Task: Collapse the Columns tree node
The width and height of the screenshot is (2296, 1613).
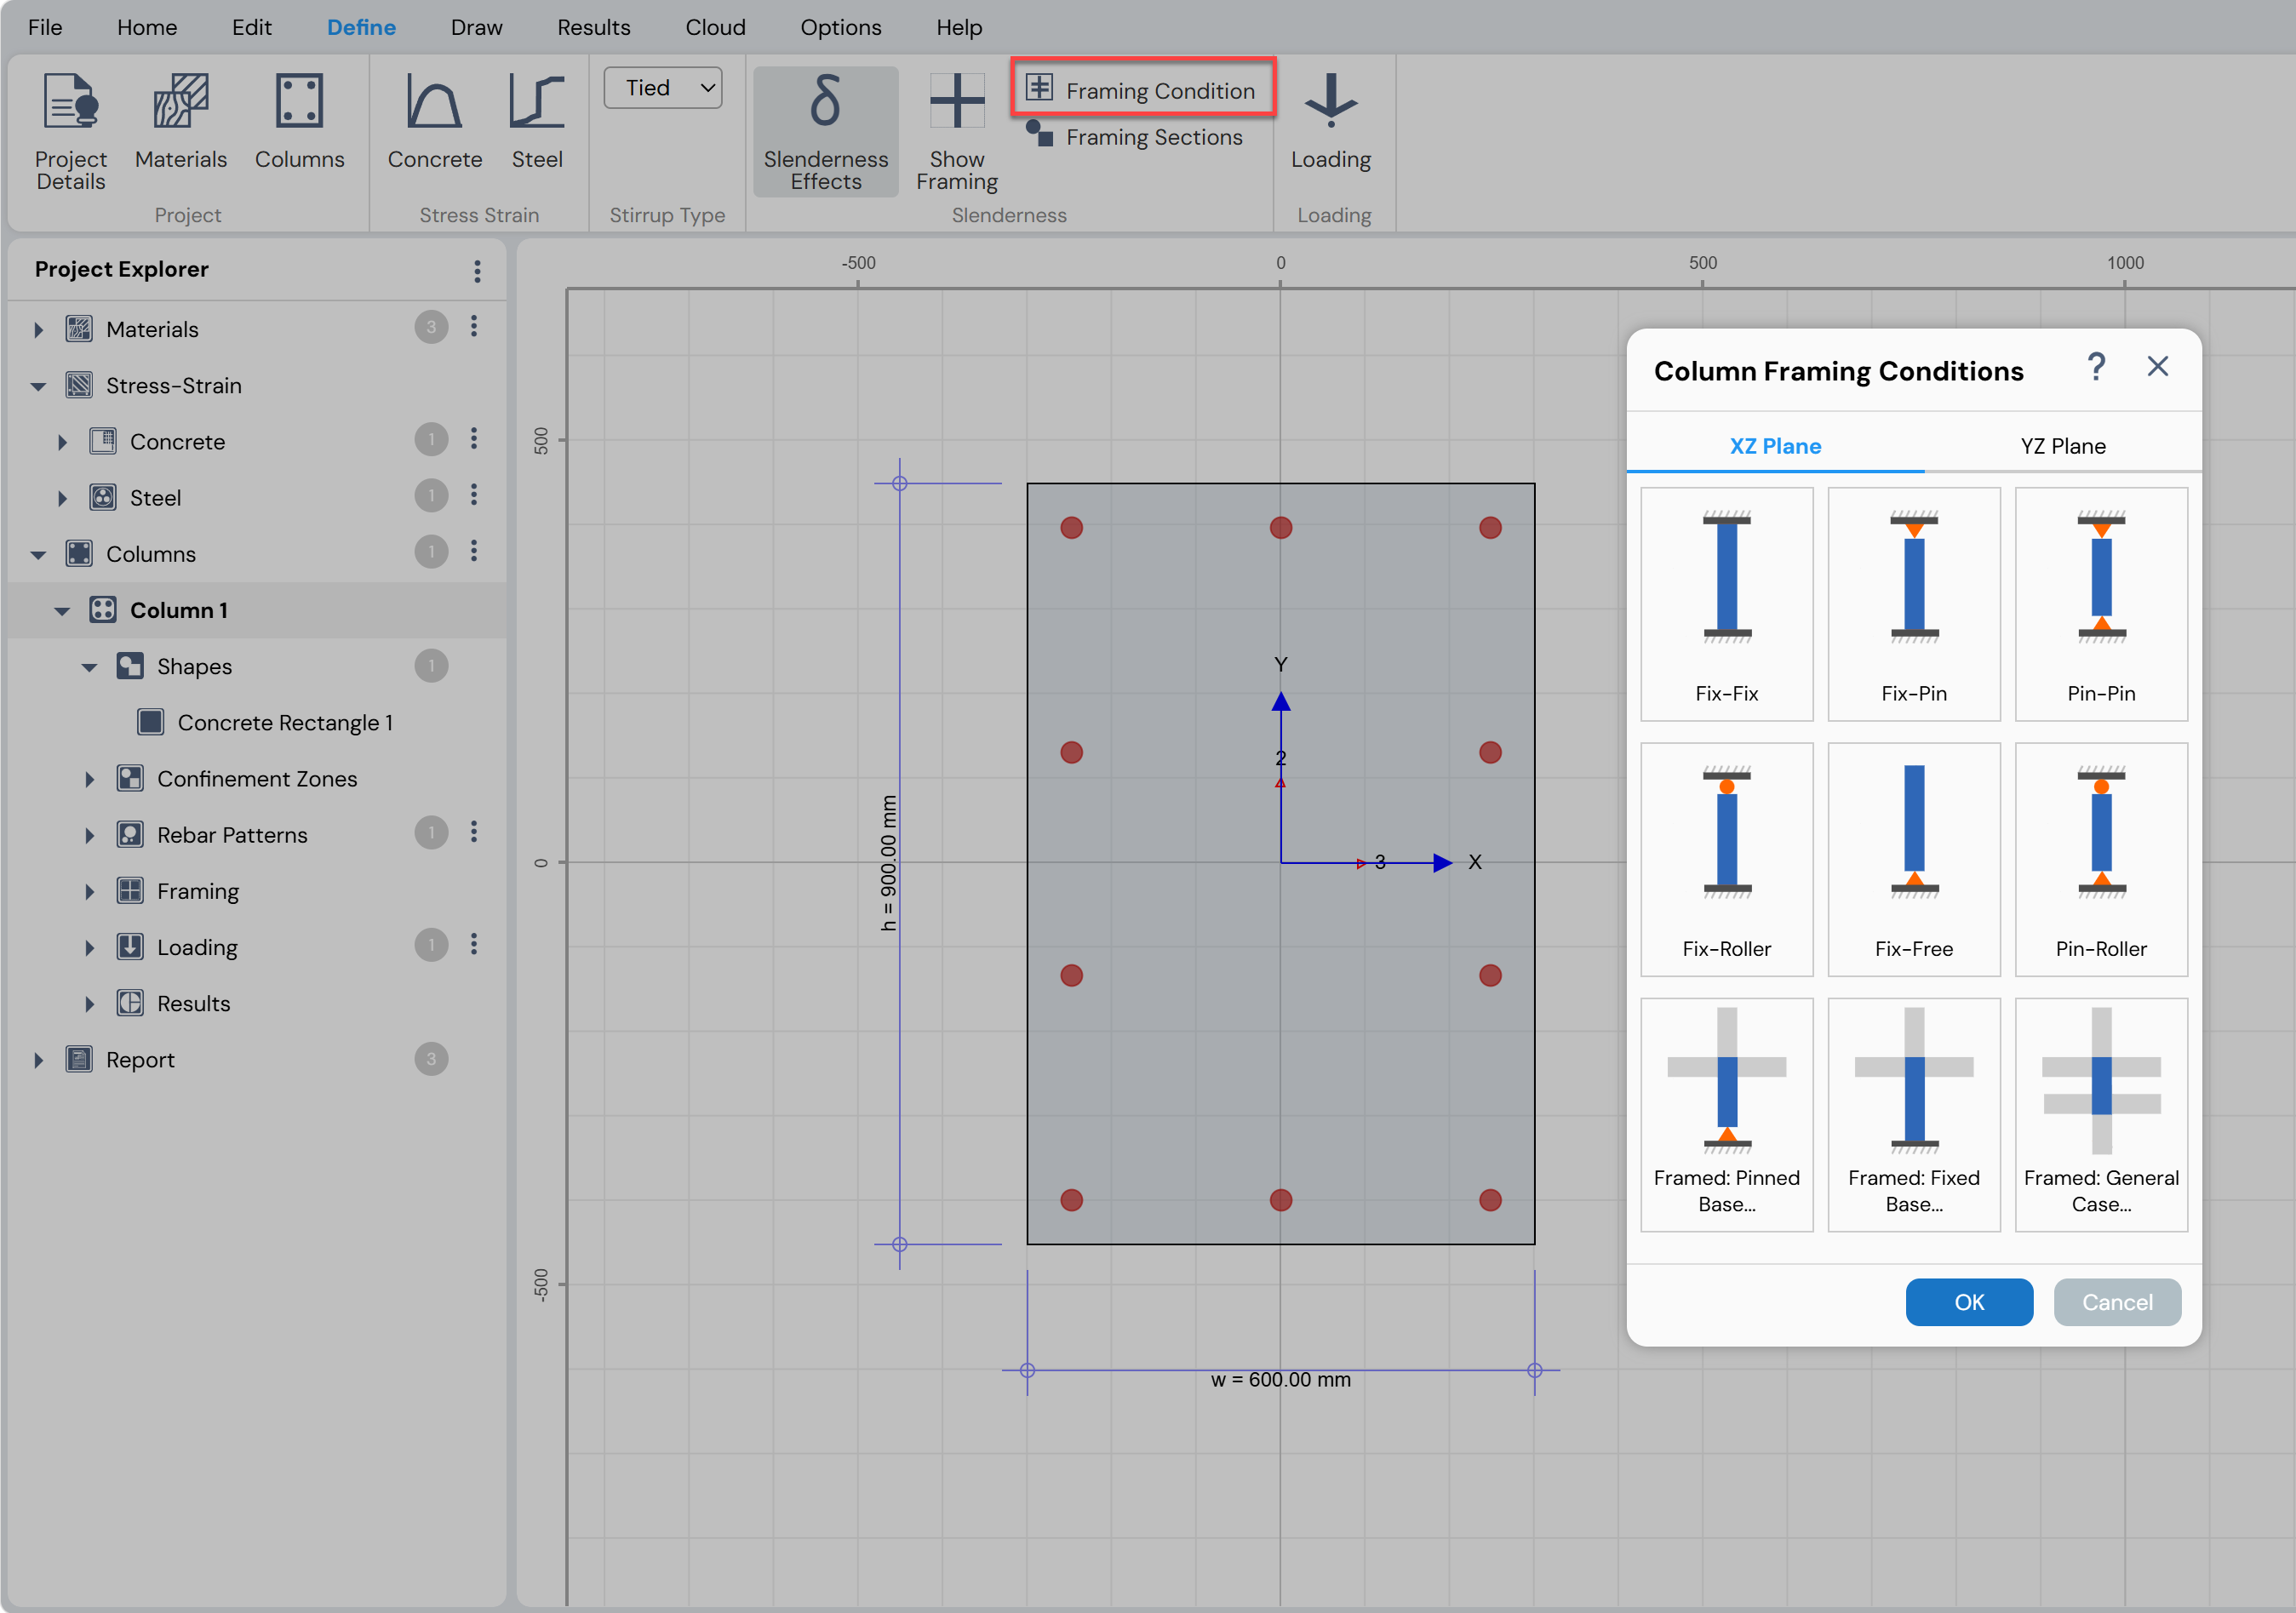Action: (39, 554)
